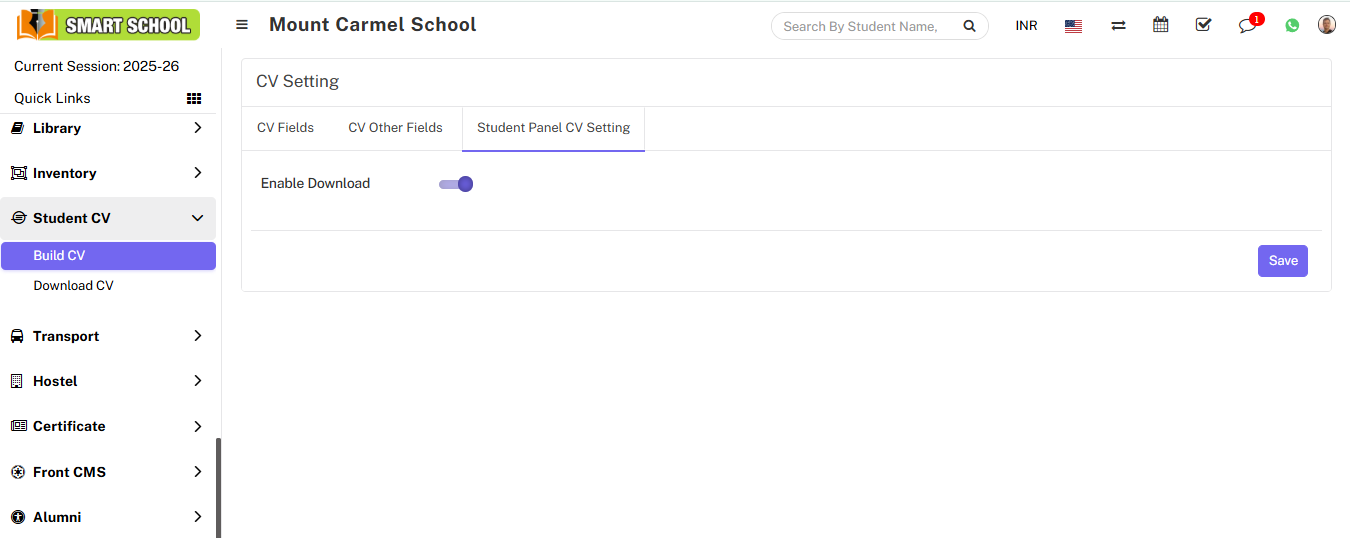This screenshot has height=538, width=1350.
Task: Open the calendar icon in header
Action: pyautogui.click(x=1160, y=25)
